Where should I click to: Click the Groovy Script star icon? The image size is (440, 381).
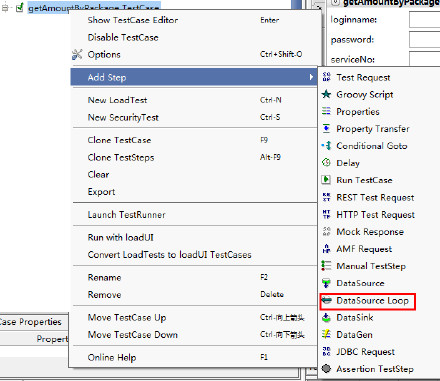click(326, 94)
